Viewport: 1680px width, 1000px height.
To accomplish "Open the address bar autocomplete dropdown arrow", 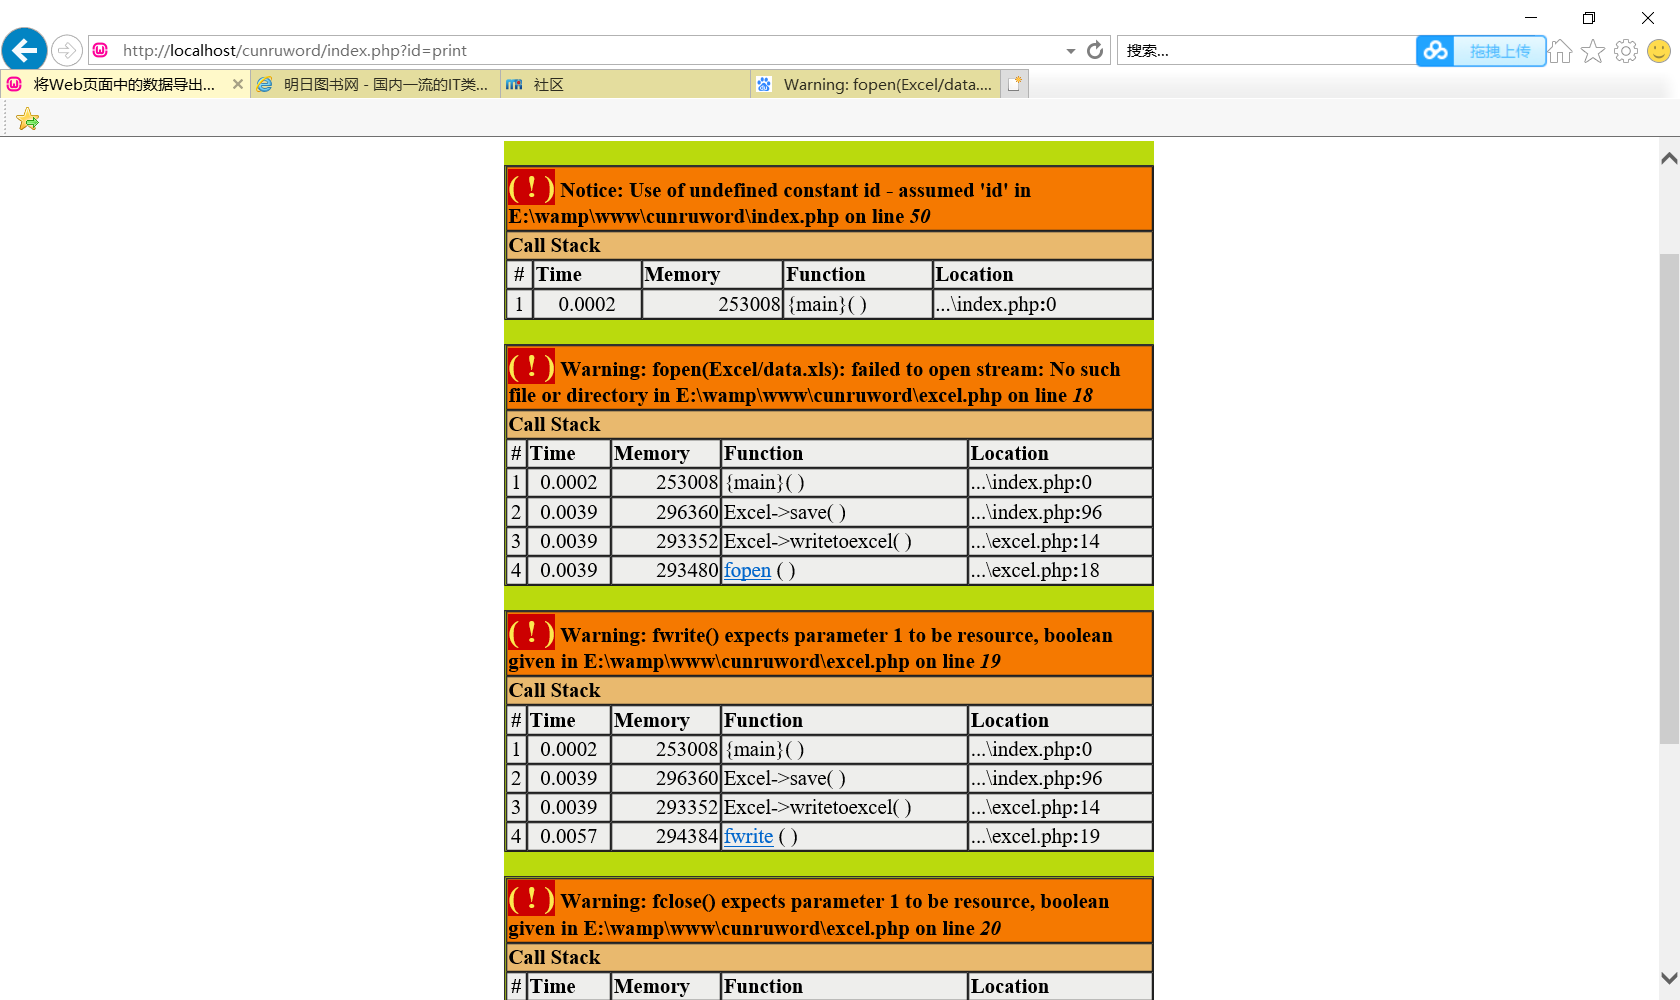I will point(1071,51).
